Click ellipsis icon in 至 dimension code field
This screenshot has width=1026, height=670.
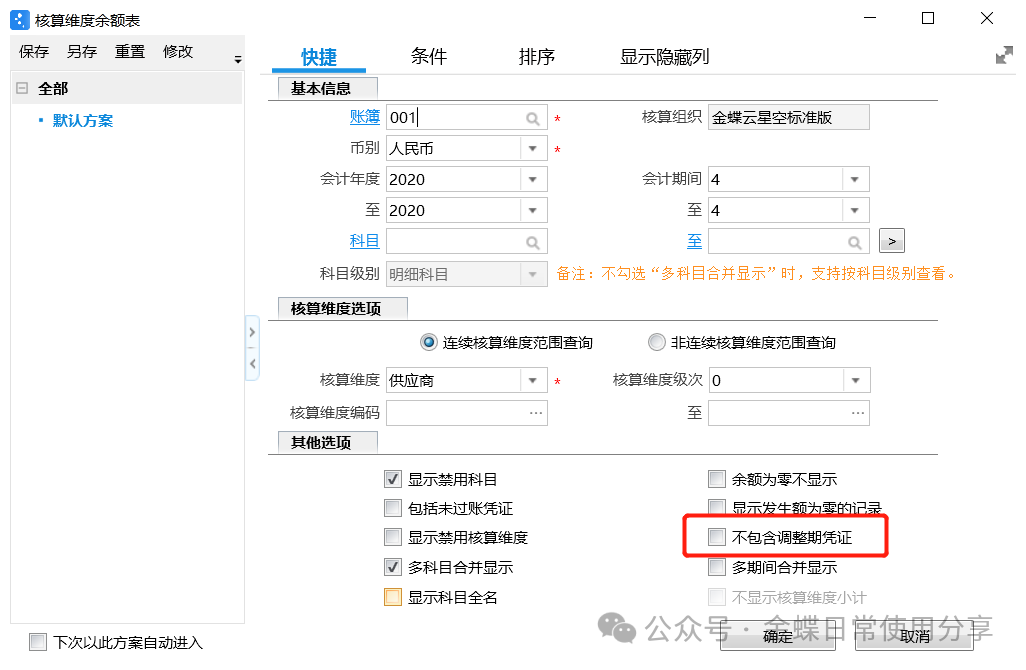(x=858, y=412)
